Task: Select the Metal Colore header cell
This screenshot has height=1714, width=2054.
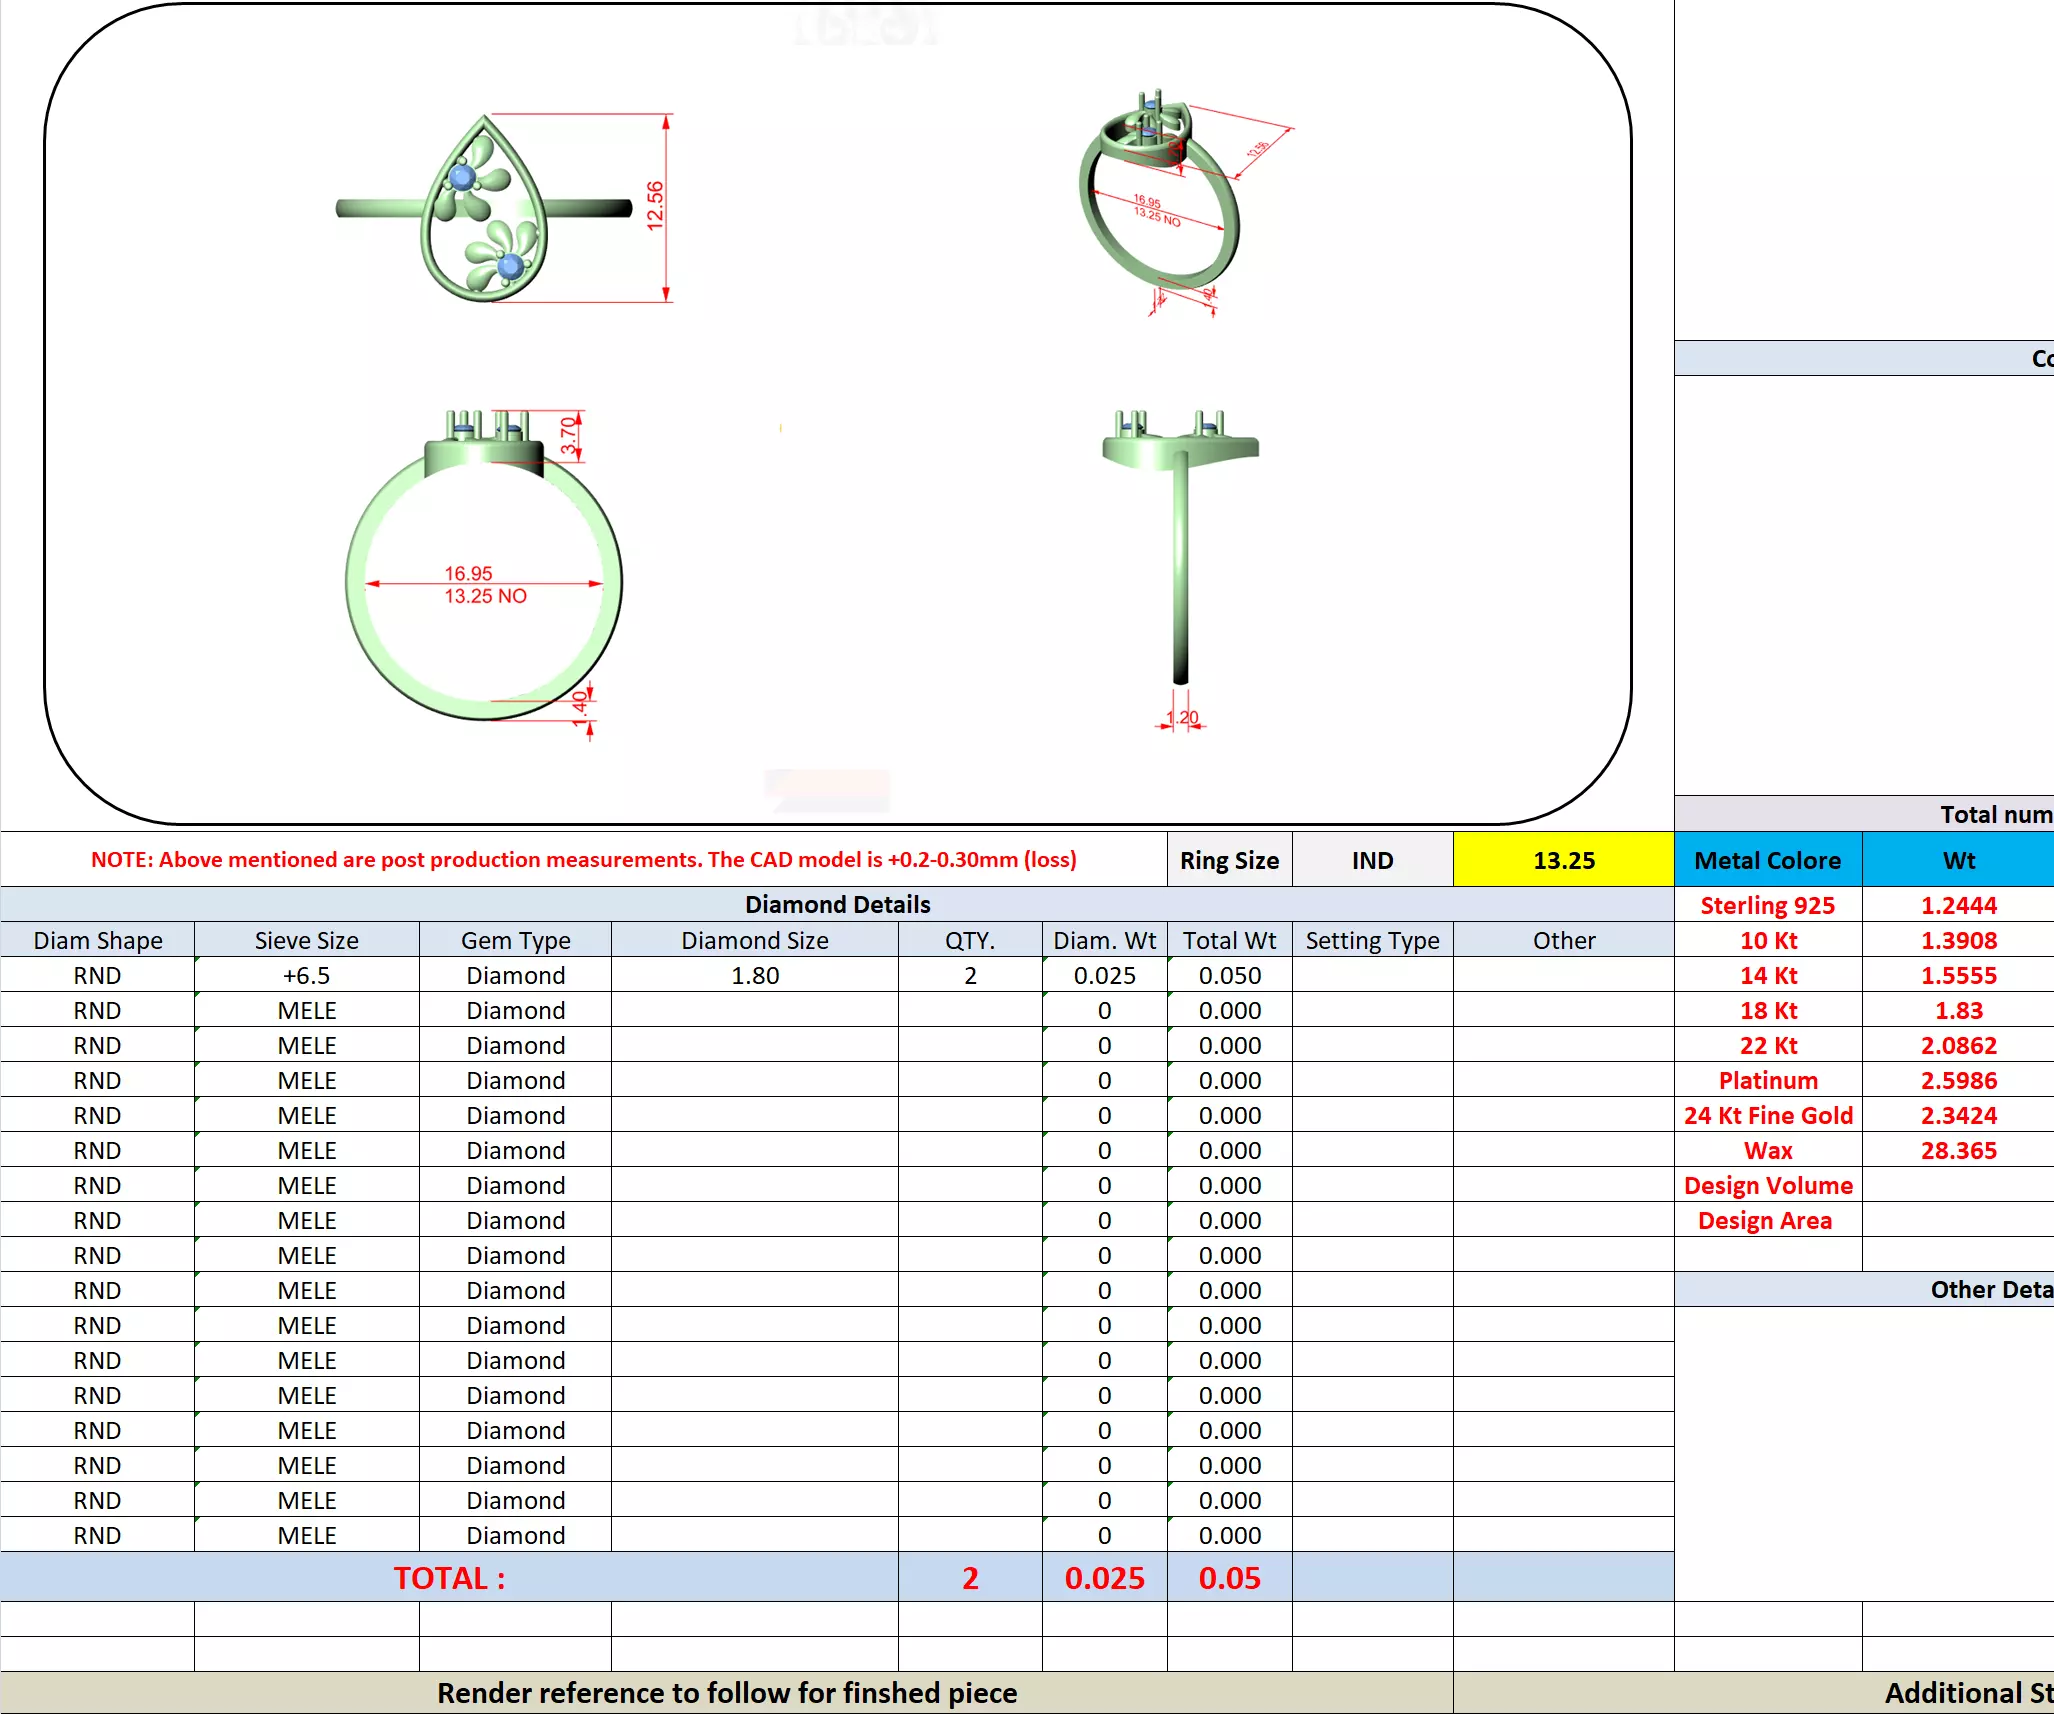Action: pos(1767,860)
